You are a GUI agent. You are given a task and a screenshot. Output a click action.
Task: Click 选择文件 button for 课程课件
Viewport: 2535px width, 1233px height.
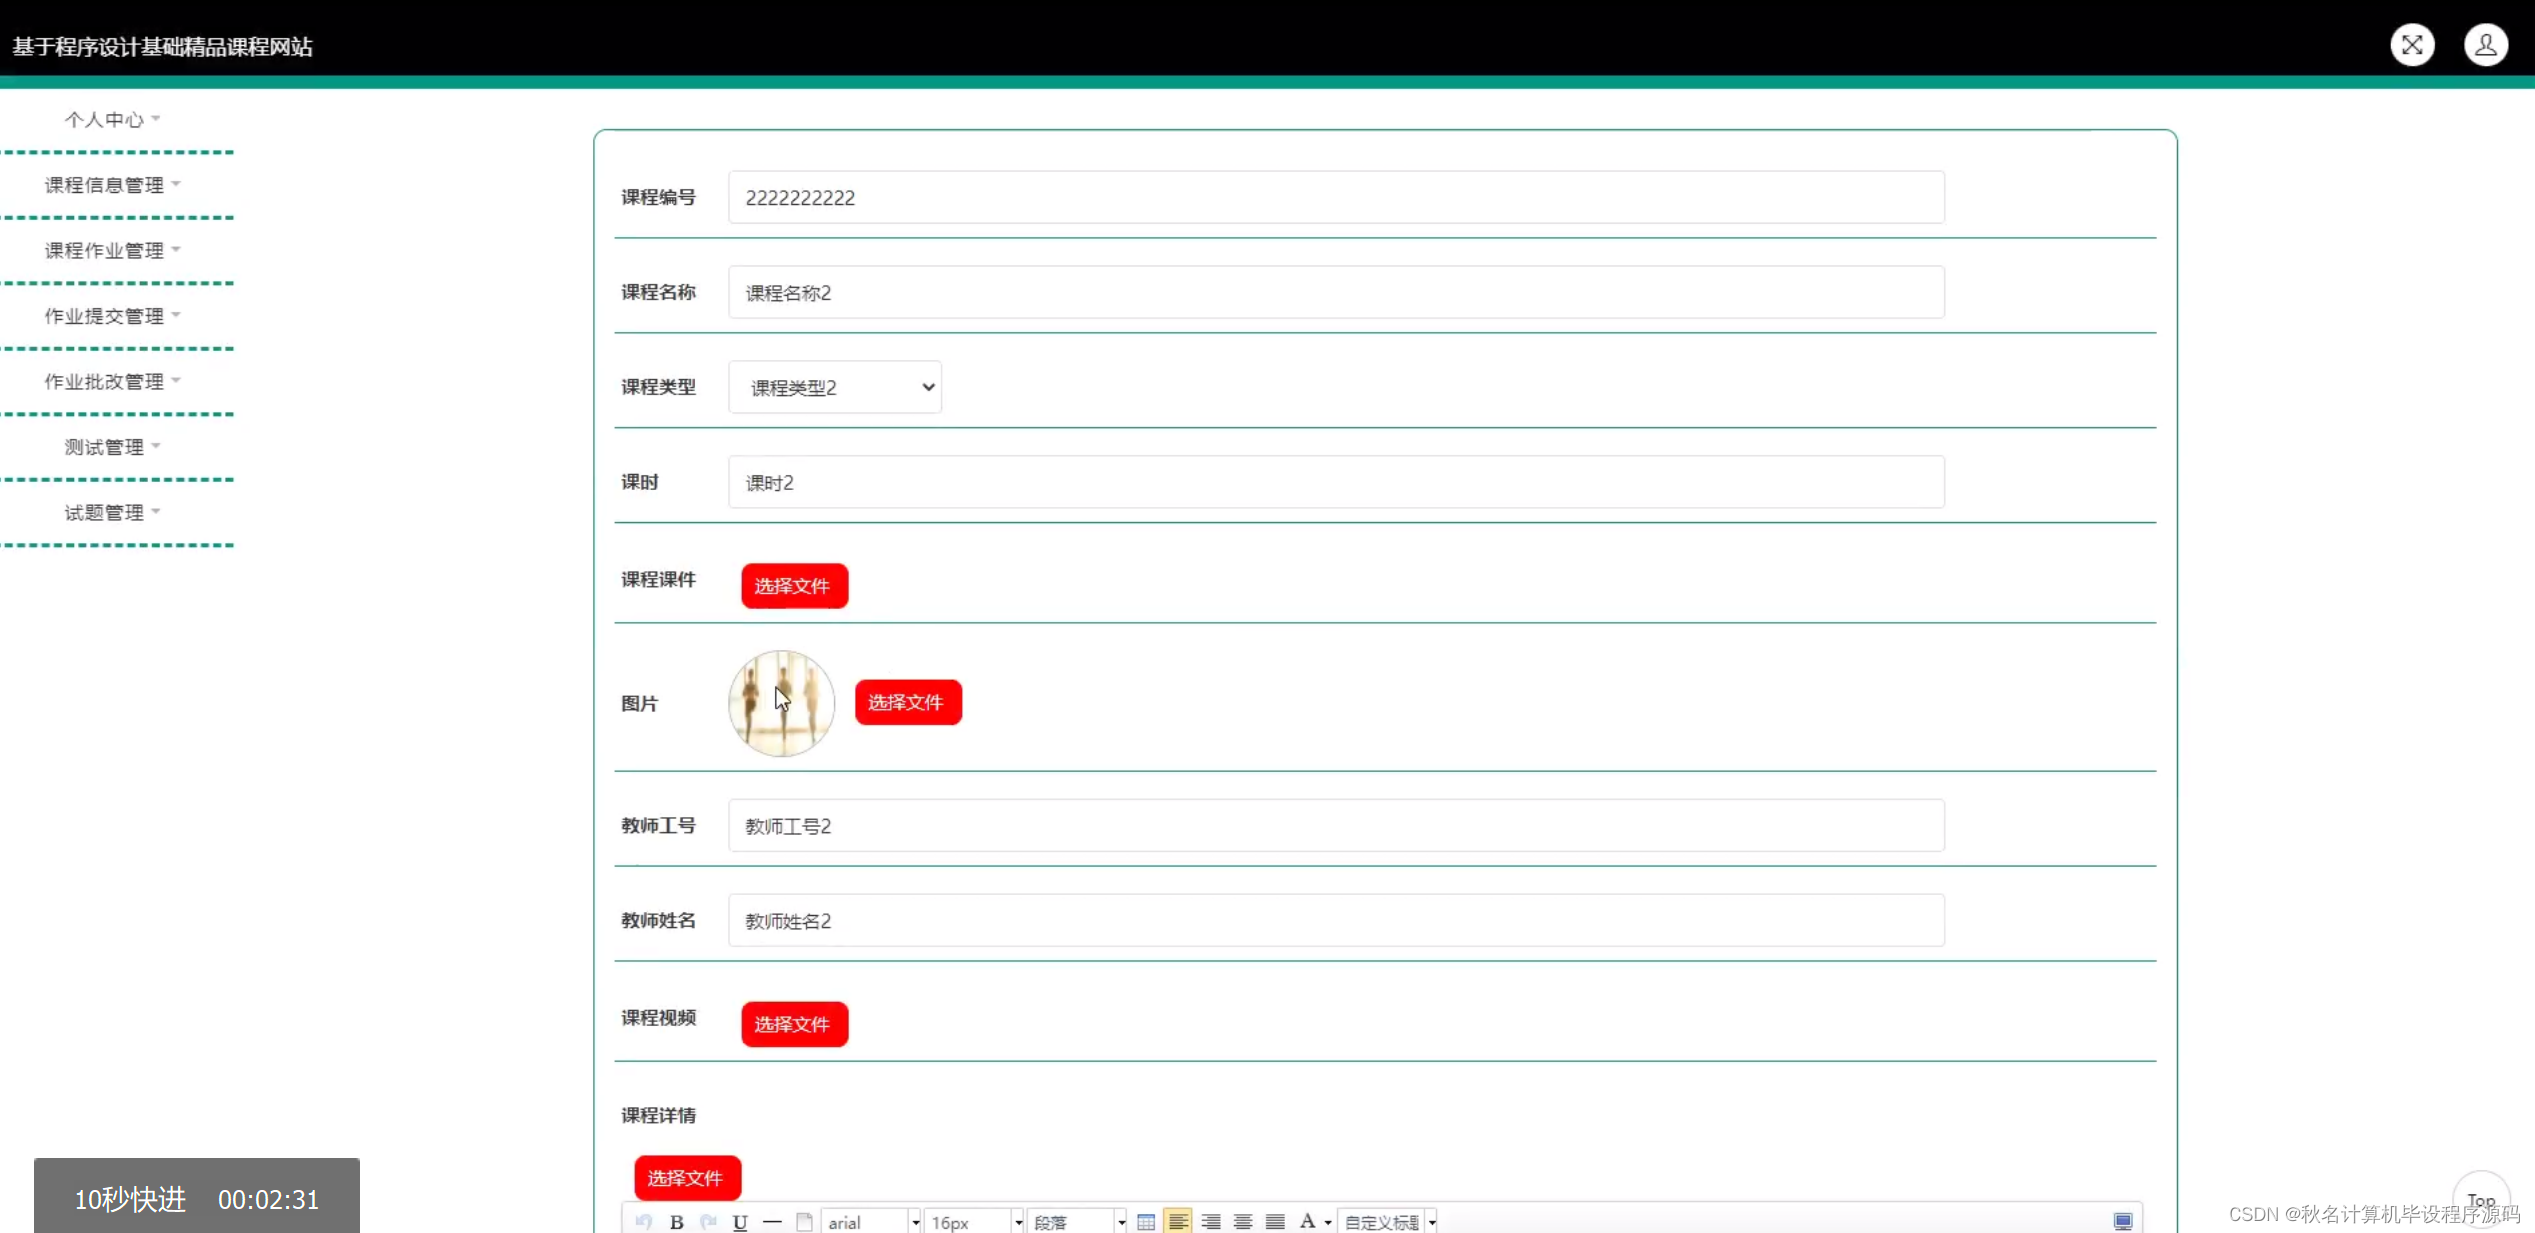(793, 586)
